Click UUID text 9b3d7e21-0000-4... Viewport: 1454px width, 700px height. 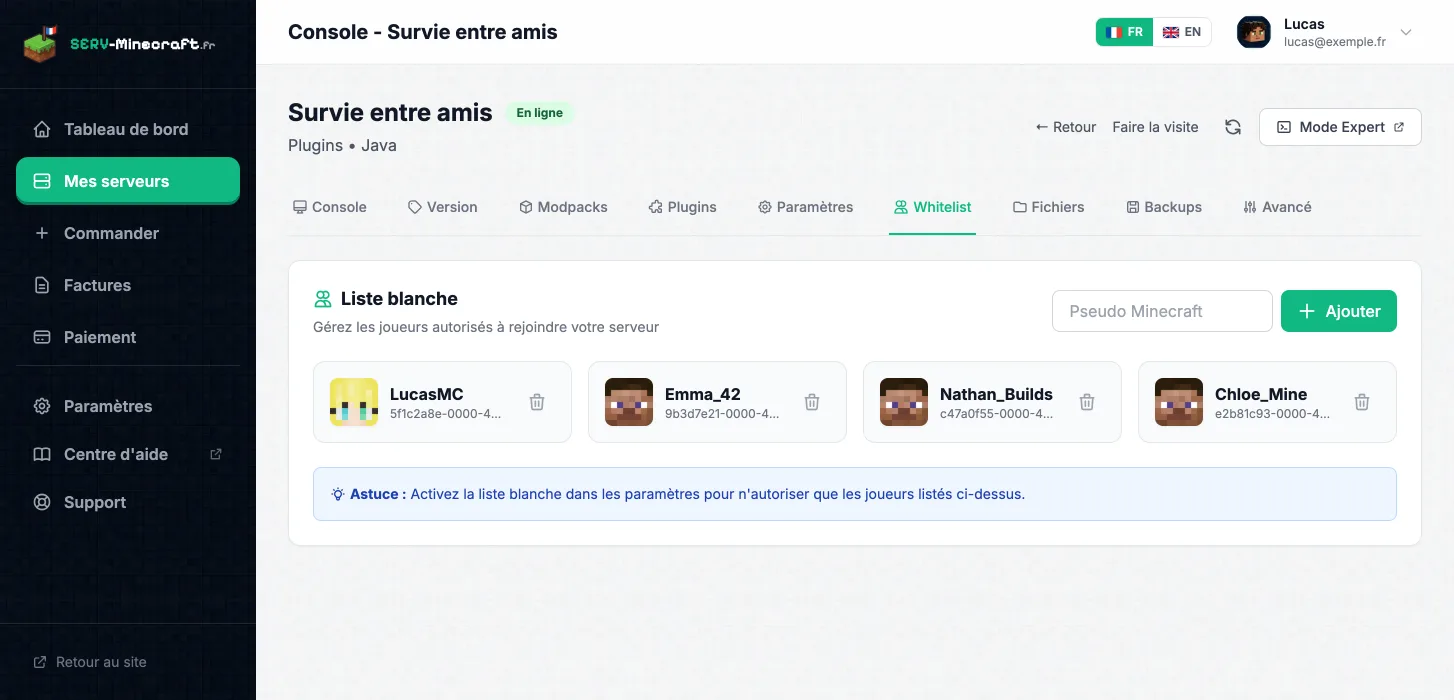tap(722, 413)
